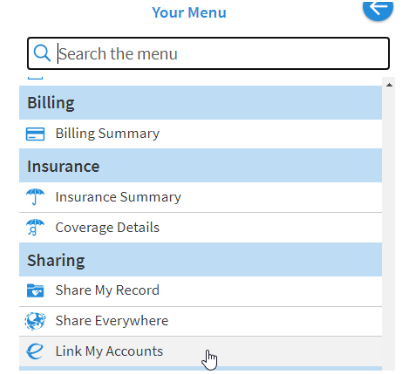
Task: Click the Coverage Details umbrella icon
Action: [35, 227]
